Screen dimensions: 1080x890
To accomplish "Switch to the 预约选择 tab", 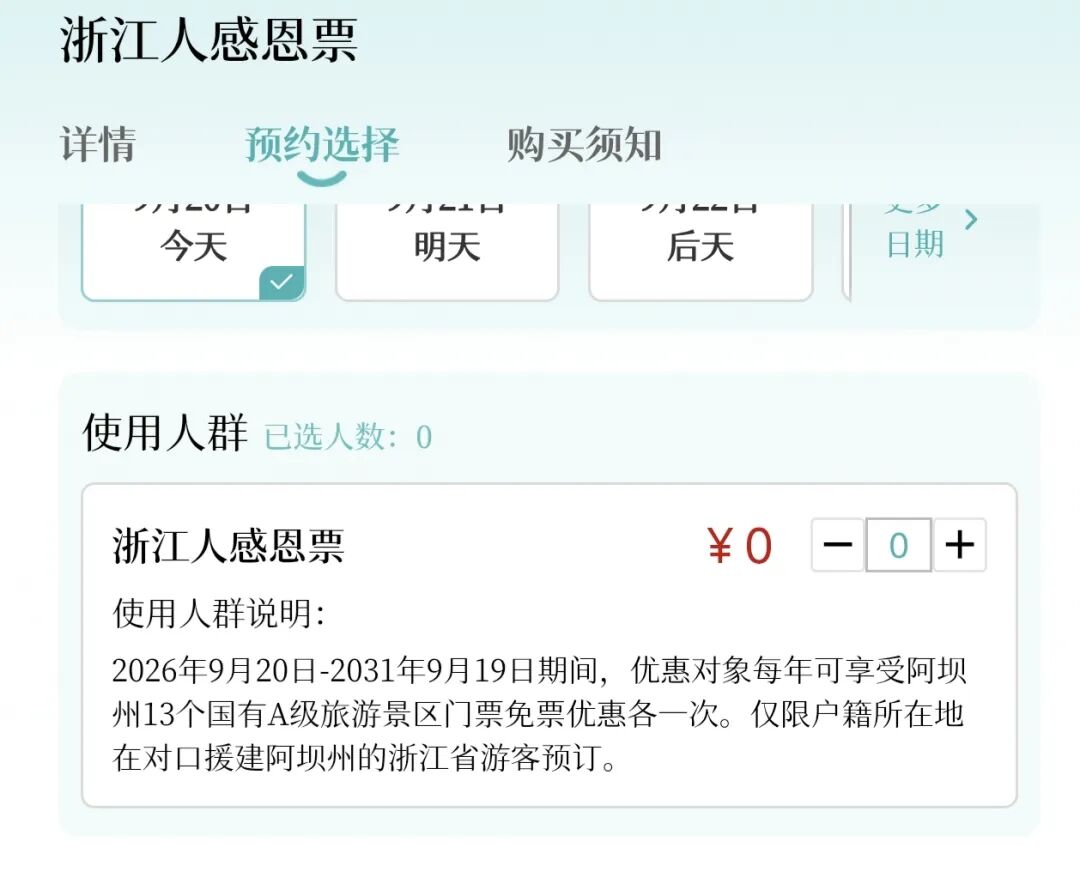I will pyautogui.click(x=322, y=145).
